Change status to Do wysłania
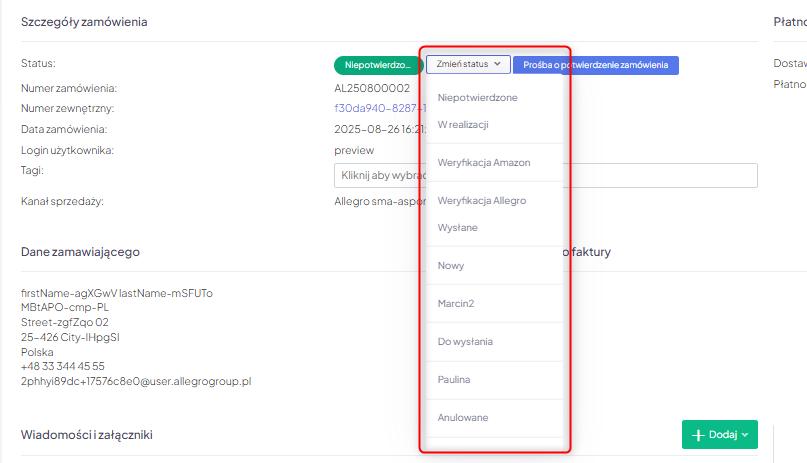The width and height of the screenshot is (807, 463). [465, 342]
